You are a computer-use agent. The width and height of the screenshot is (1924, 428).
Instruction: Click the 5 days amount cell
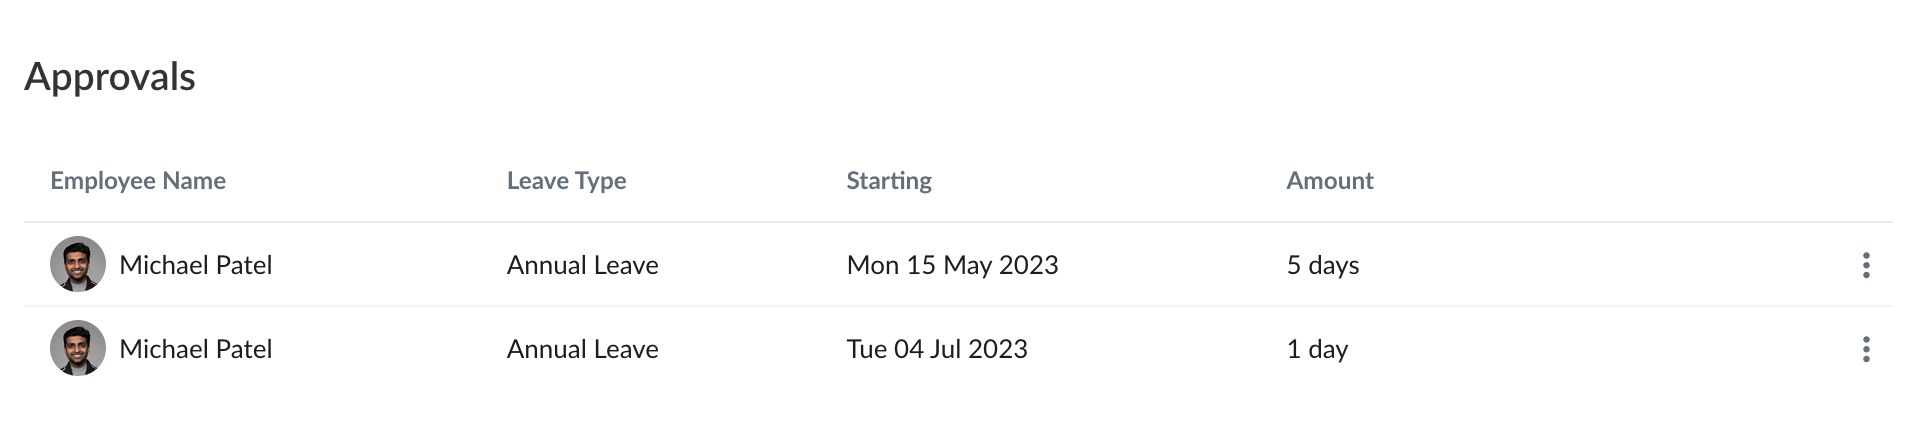1323,265
